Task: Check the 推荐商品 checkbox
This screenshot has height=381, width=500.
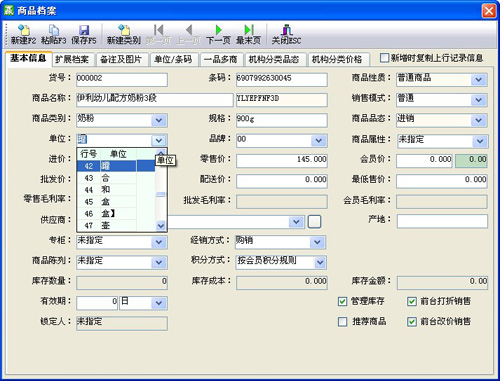Action: 342,322
